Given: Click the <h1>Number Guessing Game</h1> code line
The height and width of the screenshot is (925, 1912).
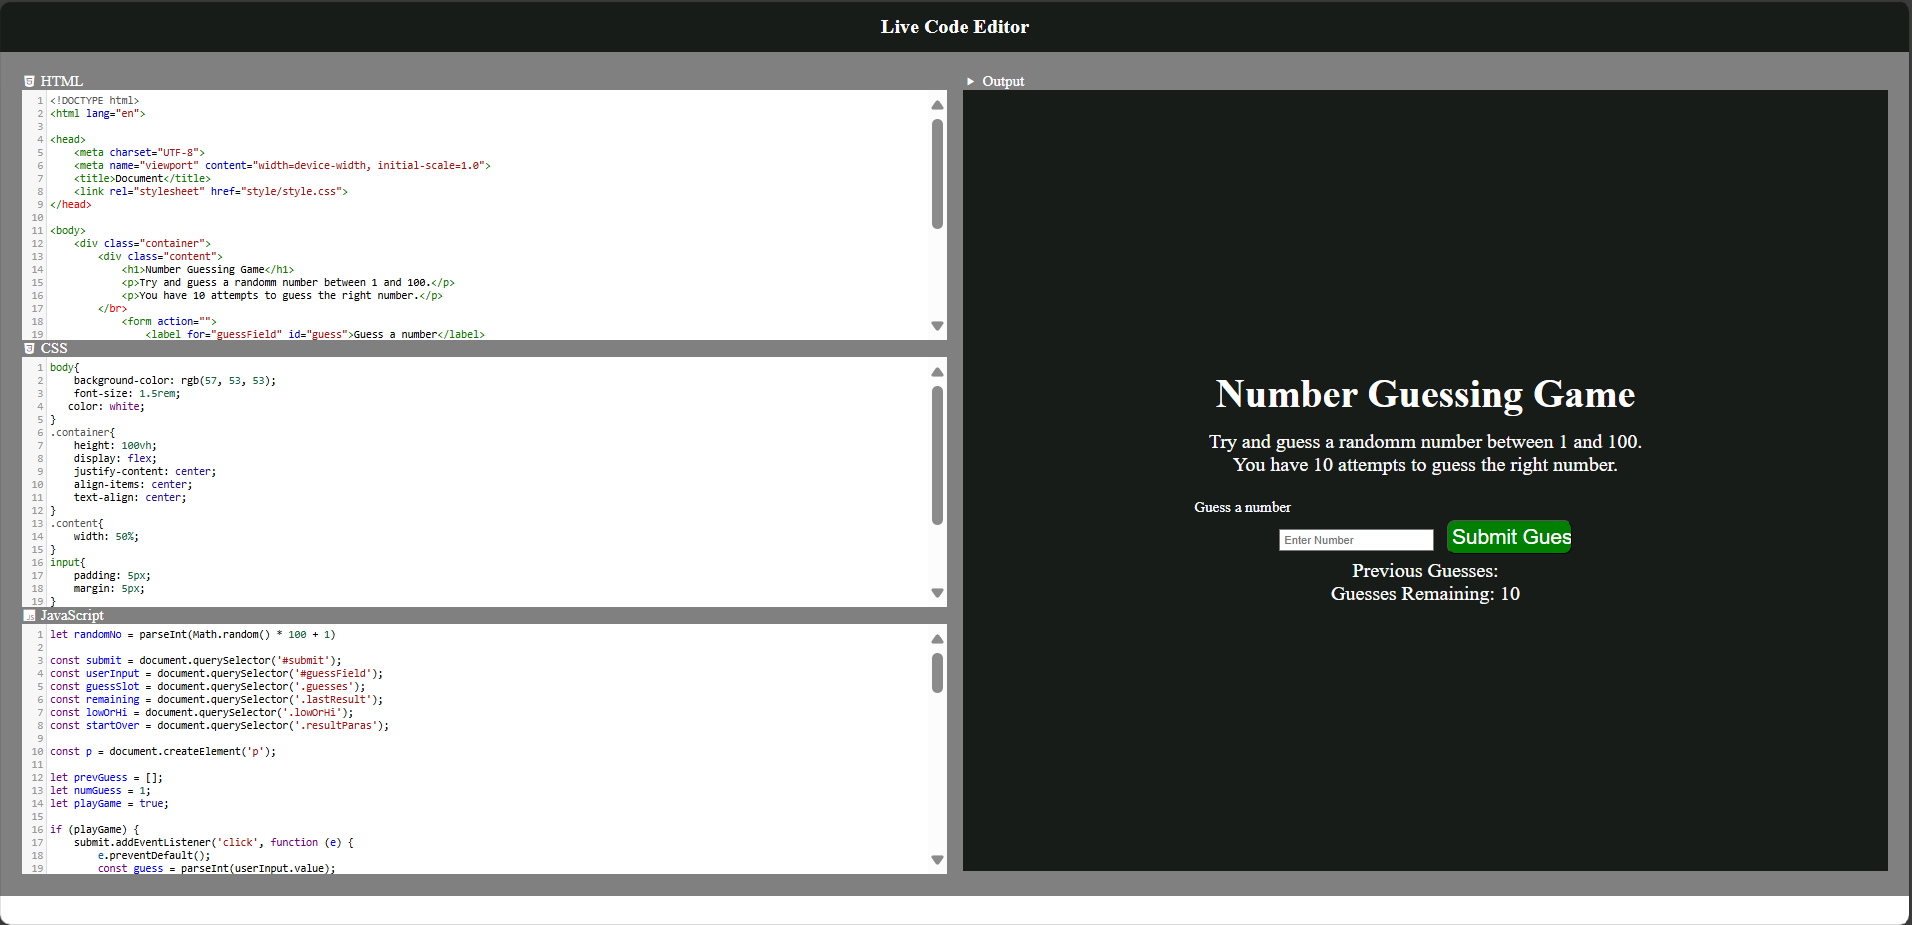Looking at the screenshot, I should point(208,270).
